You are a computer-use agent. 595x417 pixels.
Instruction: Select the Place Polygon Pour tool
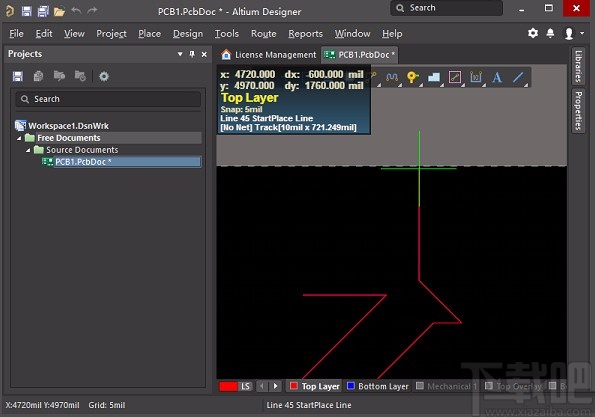[434, 77]
